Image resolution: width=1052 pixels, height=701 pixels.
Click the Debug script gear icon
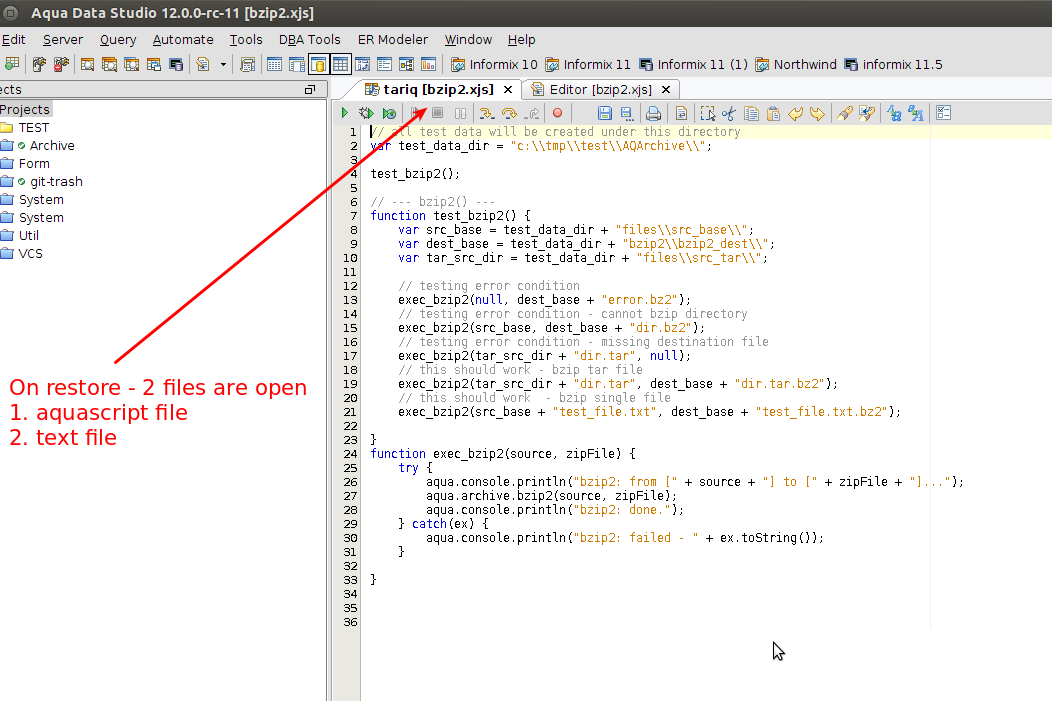(366, 113)
